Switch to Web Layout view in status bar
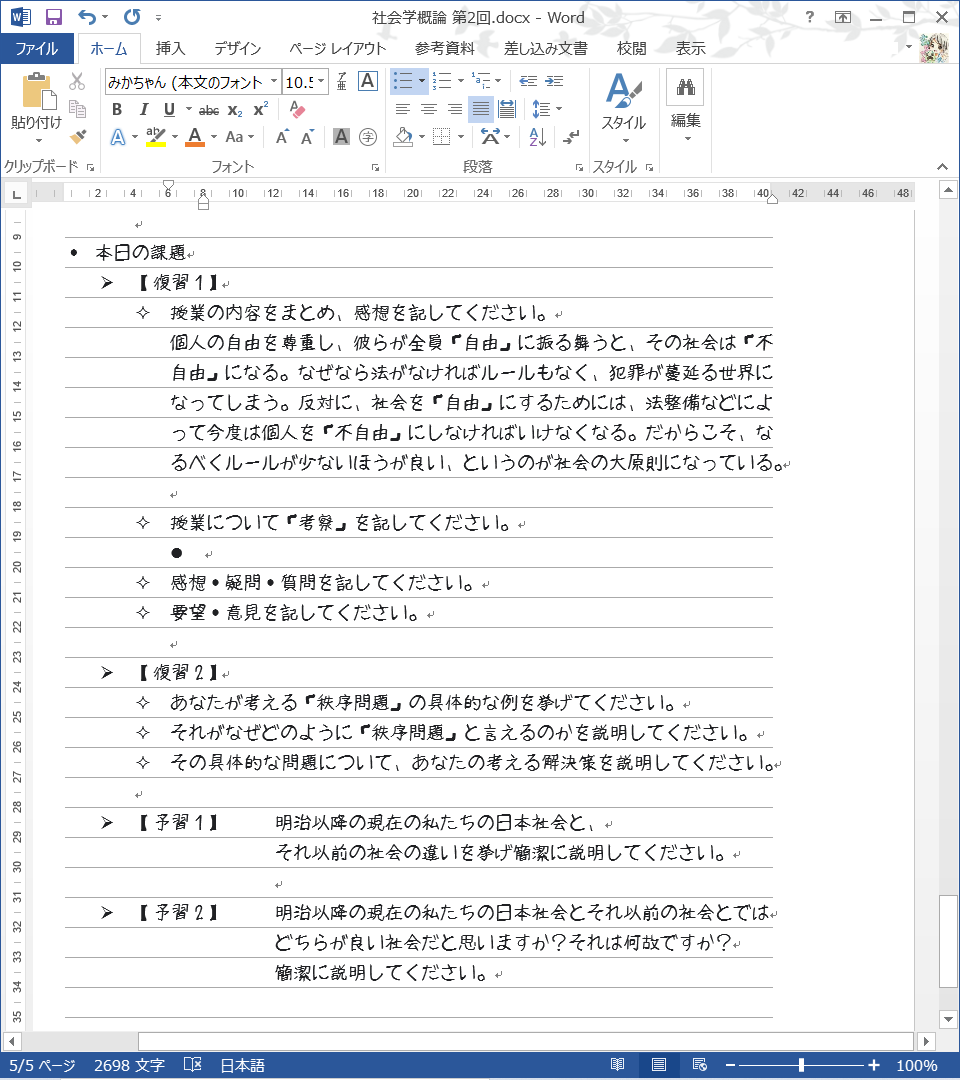 [x=700, y=1065]
